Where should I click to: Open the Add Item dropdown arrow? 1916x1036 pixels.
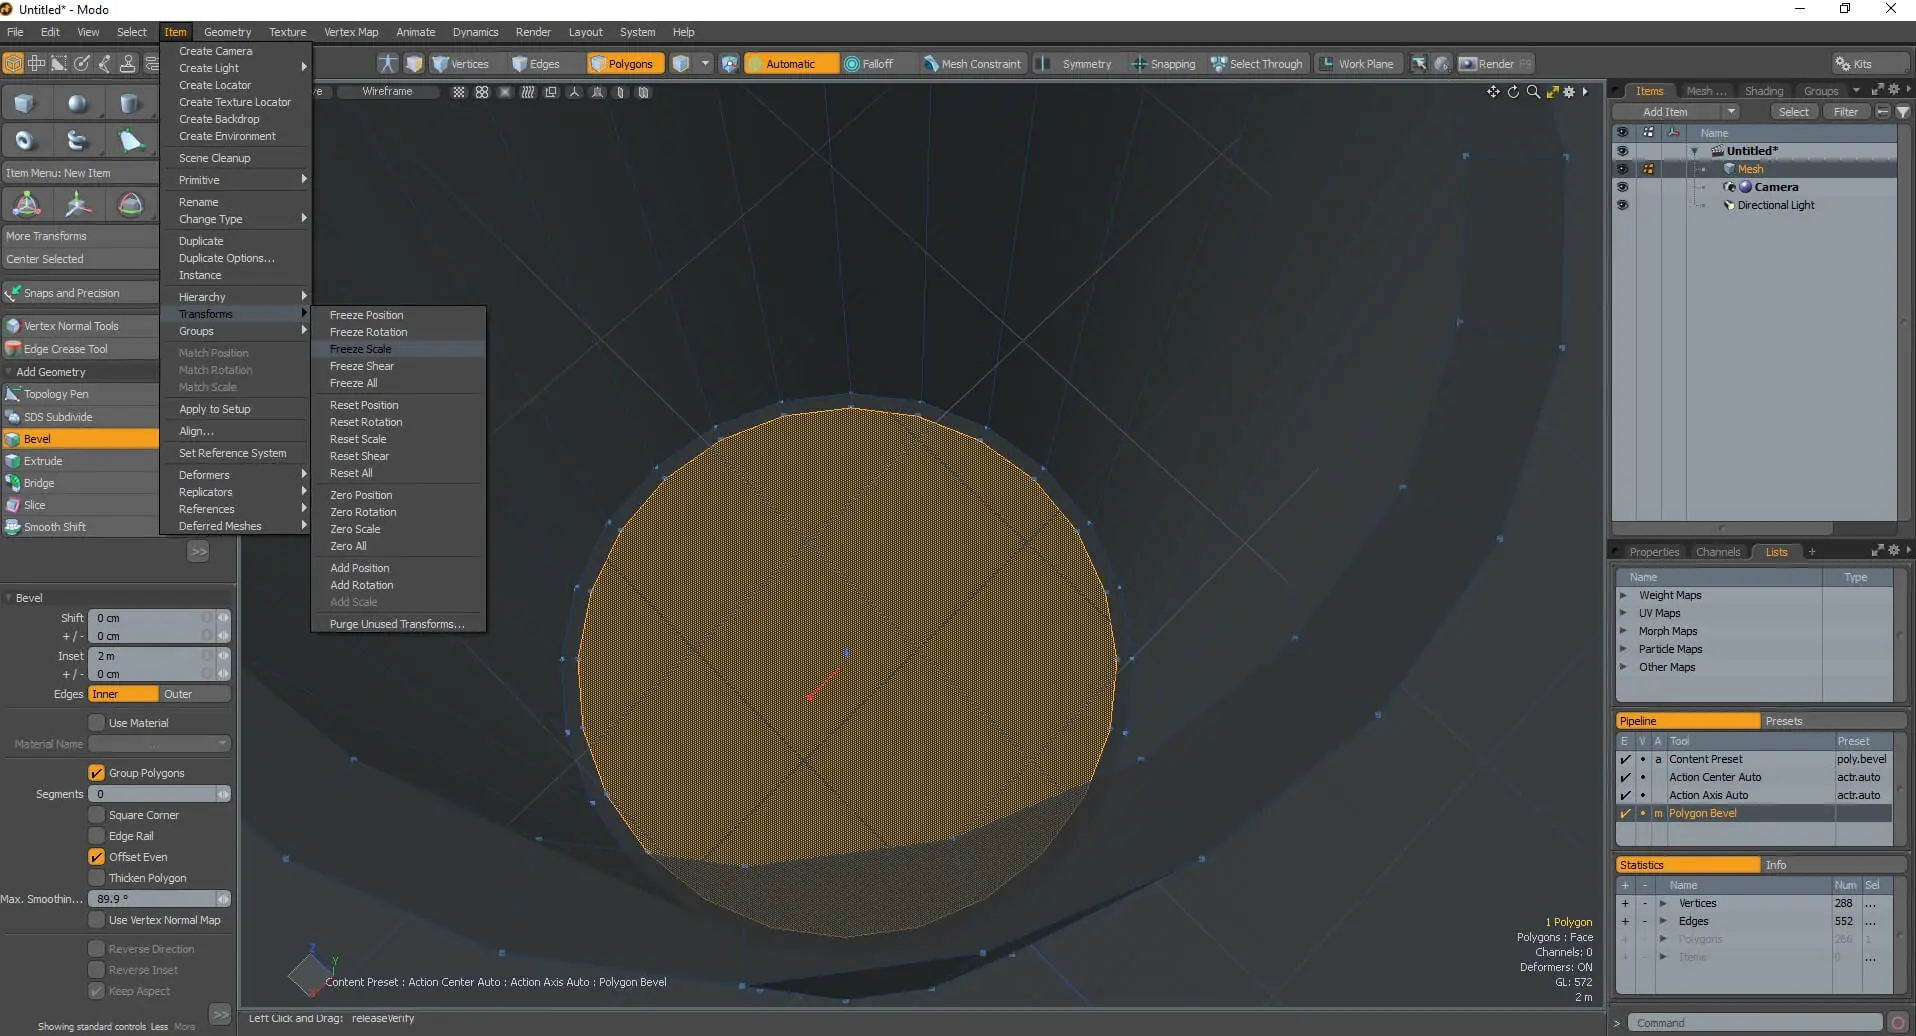(x=1731, y=112)
